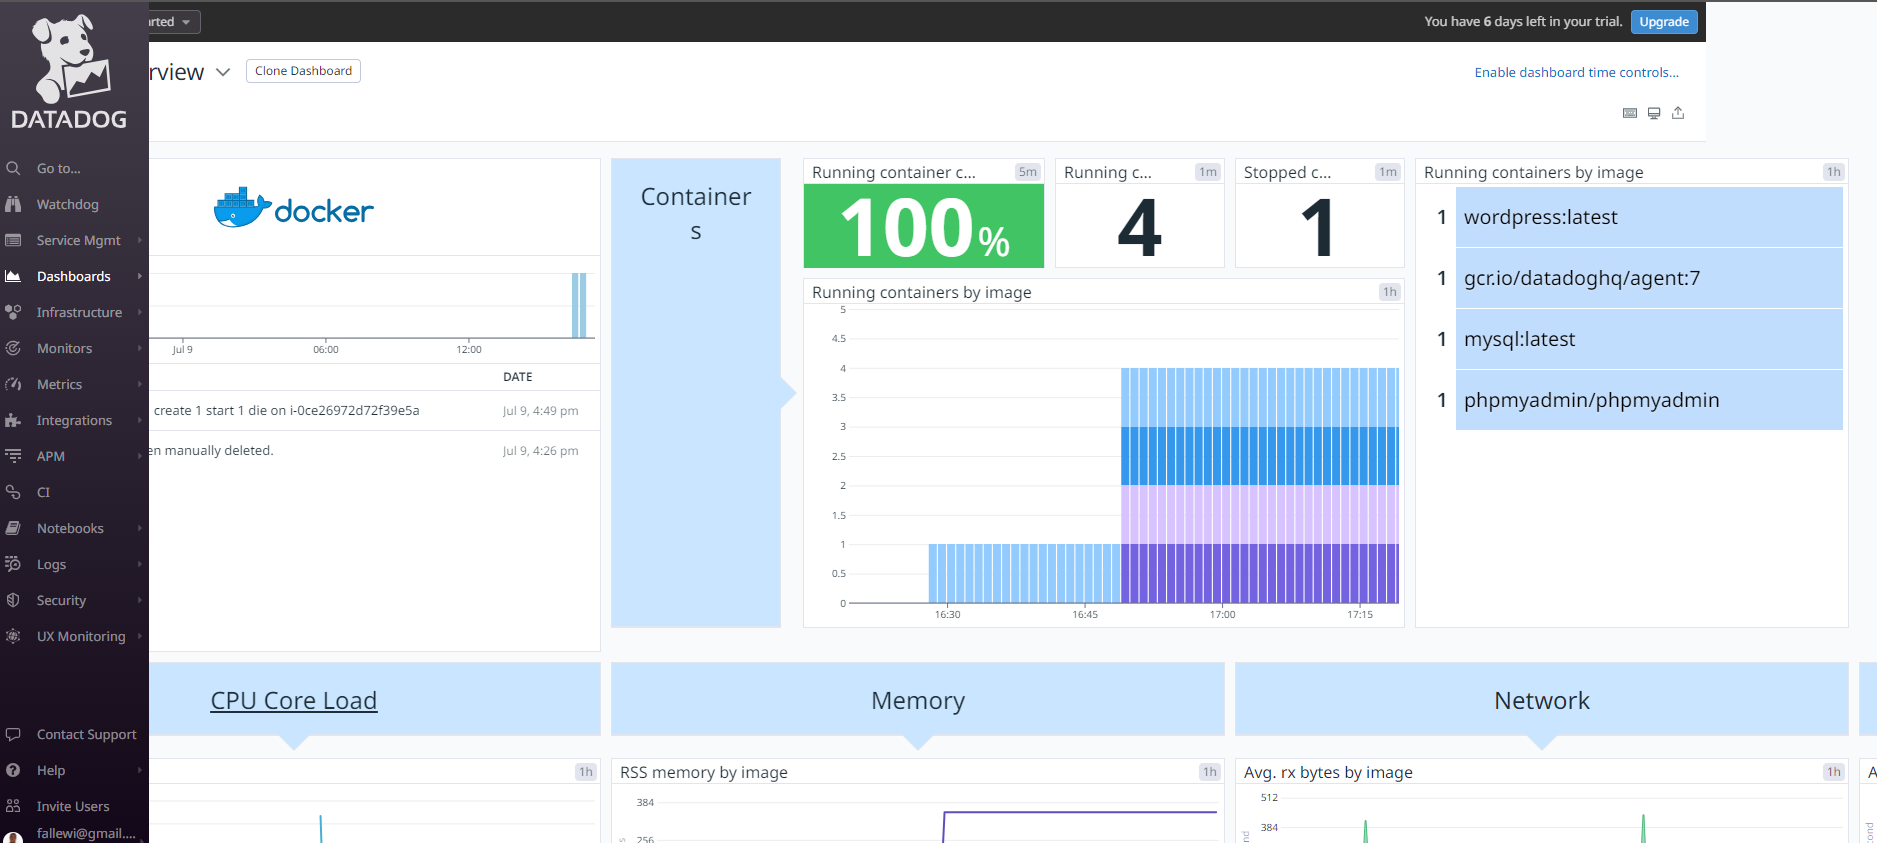Click Contact Support in the sidebar
Image resolution: width=1877 pixels, height=843 pixels.
click(86, 734)
